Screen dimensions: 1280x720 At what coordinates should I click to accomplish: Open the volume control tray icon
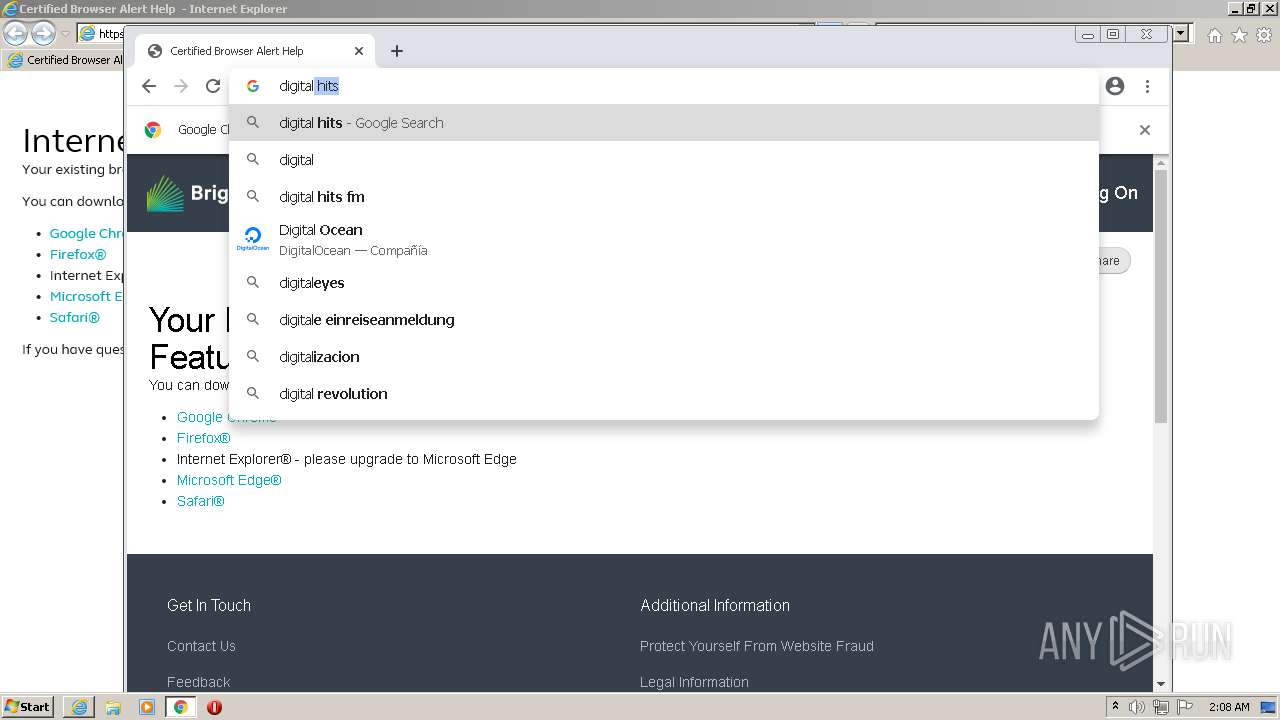[1137, 707]
